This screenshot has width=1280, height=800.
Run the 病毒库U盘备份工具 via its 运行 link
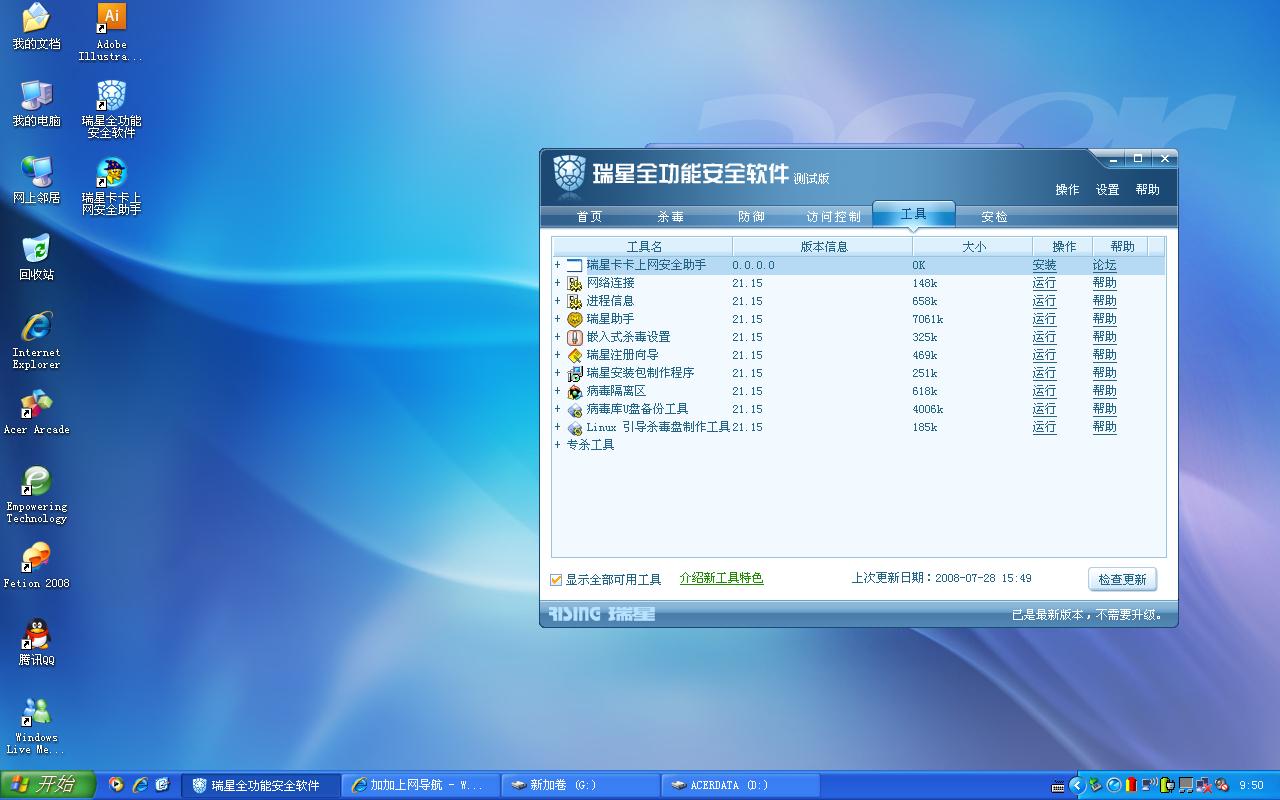[1044, 409]
